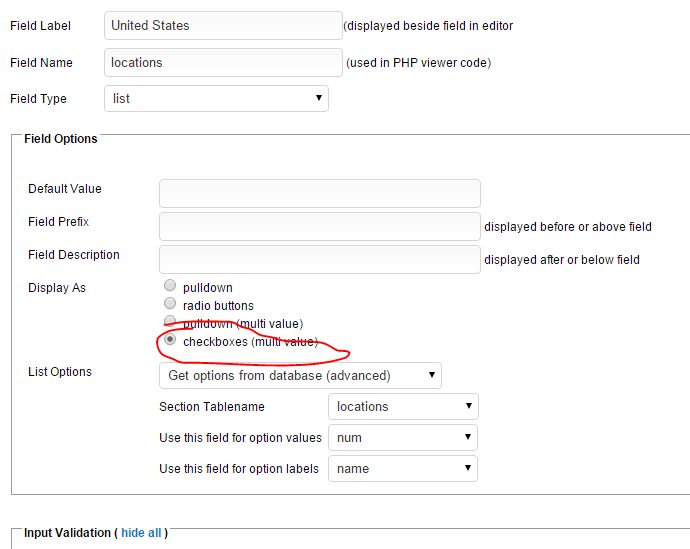Select the 'pulldown' radio button

click(x=170, y=286)
